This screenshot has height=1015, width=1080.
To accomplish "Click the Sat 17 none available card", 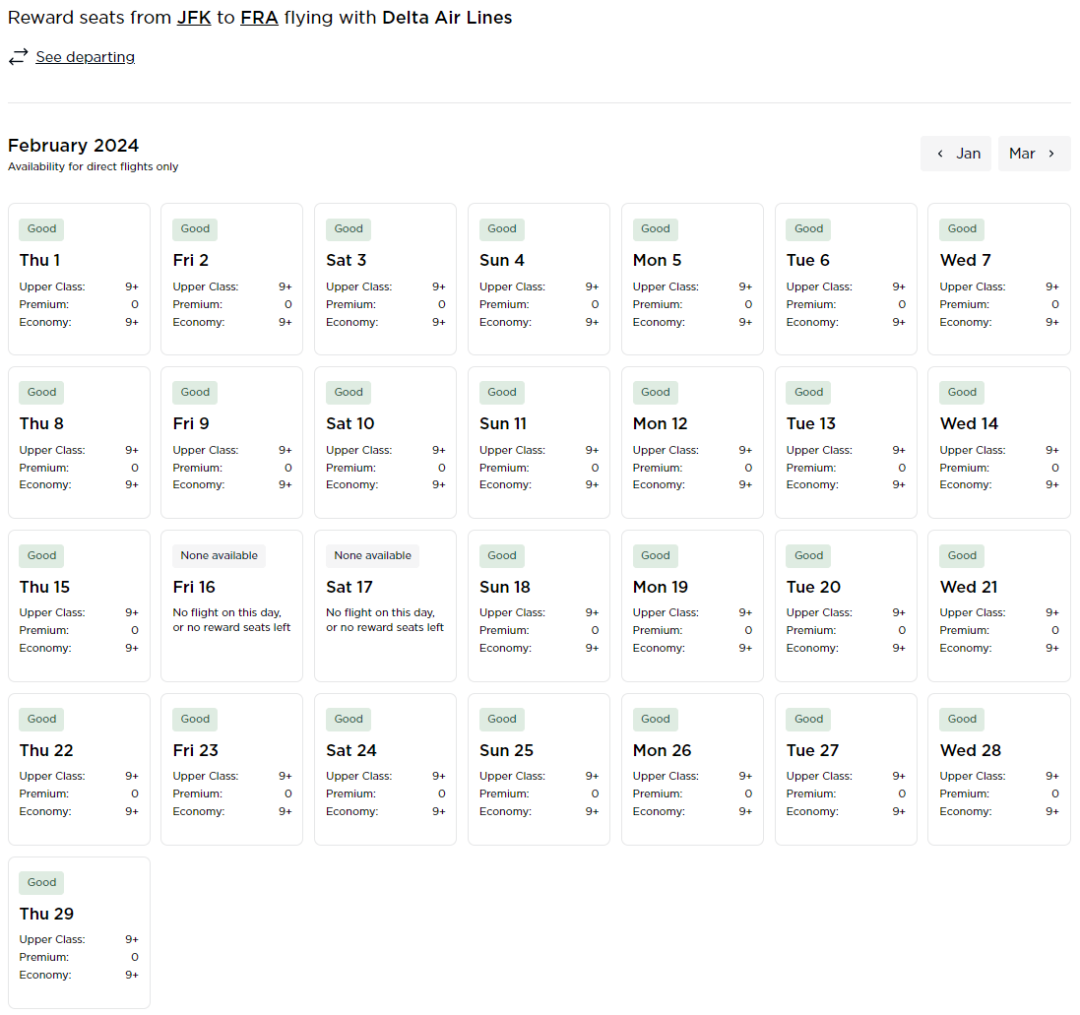I will [385, 605].
